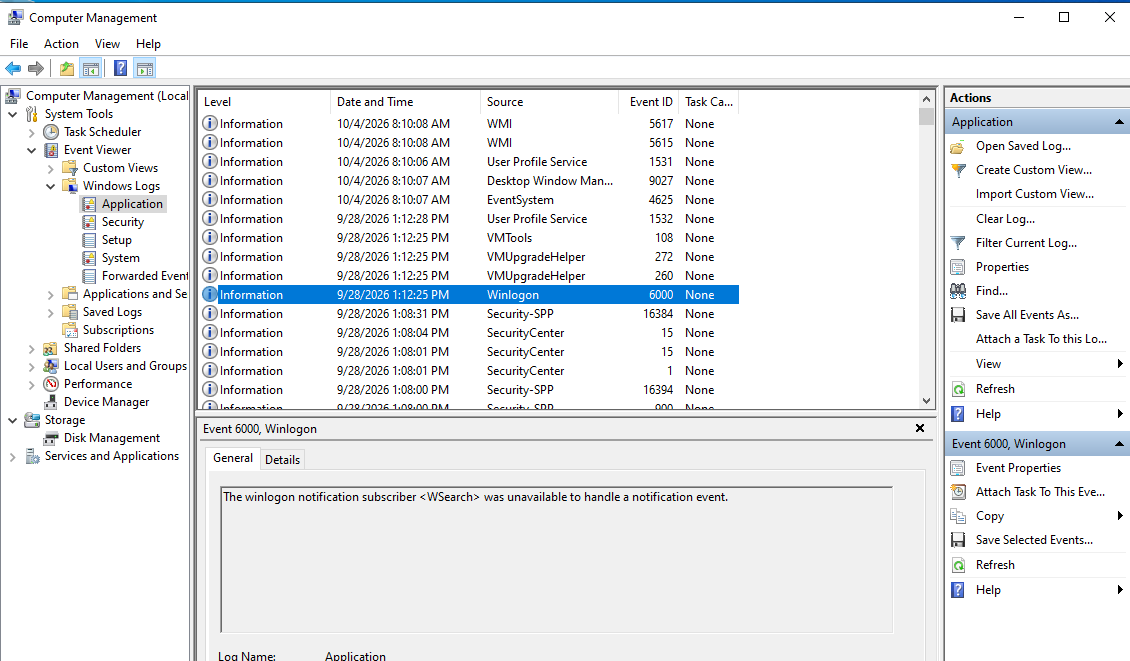1130x661 pixels.
Task: Expand the Custom Views tree node
Action: click(x=50, y=168)
